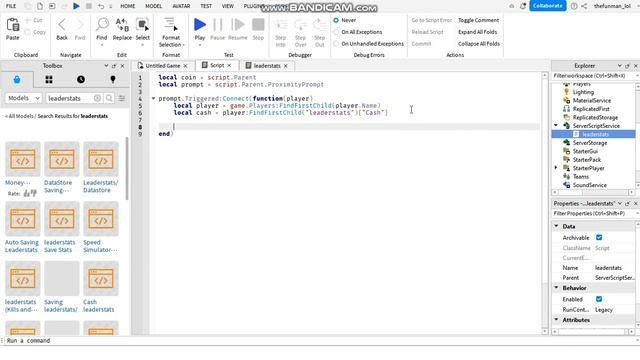The image size is (640, 360).
Task: Open the MODEL ribbon tab
Action: click(153, 6)
